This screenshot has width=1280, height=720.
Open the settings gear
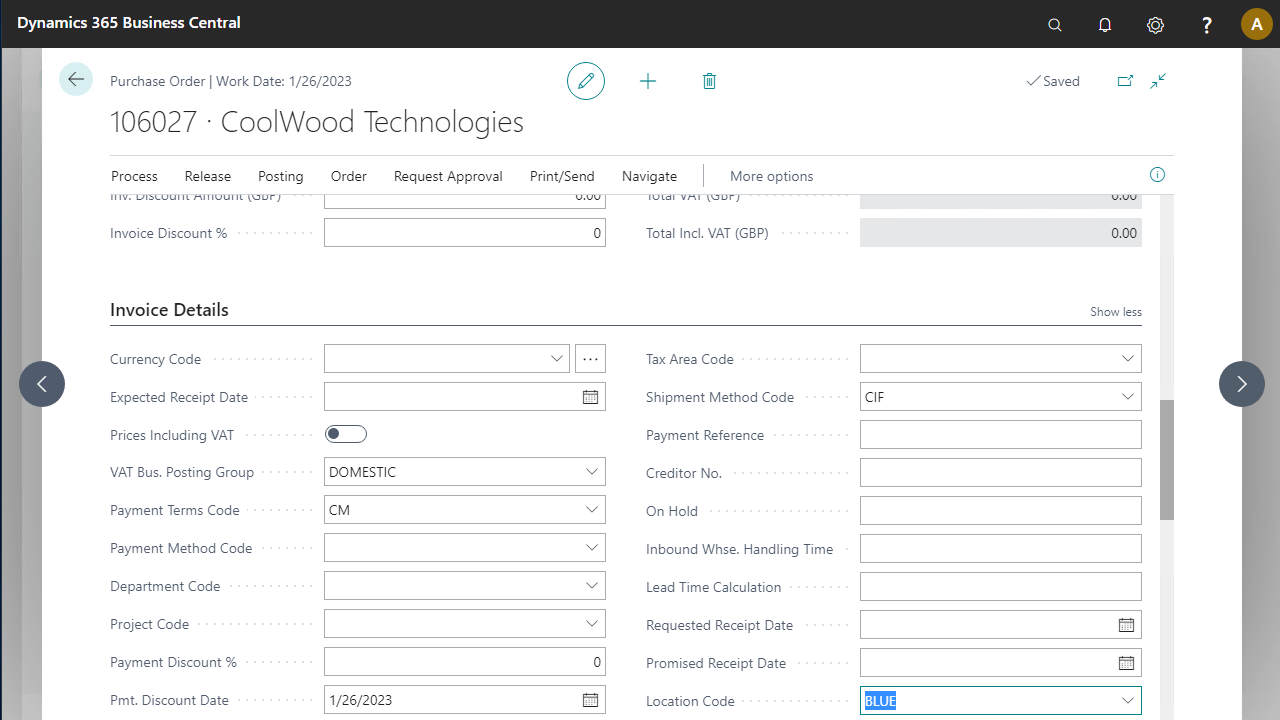[1155, 24]
